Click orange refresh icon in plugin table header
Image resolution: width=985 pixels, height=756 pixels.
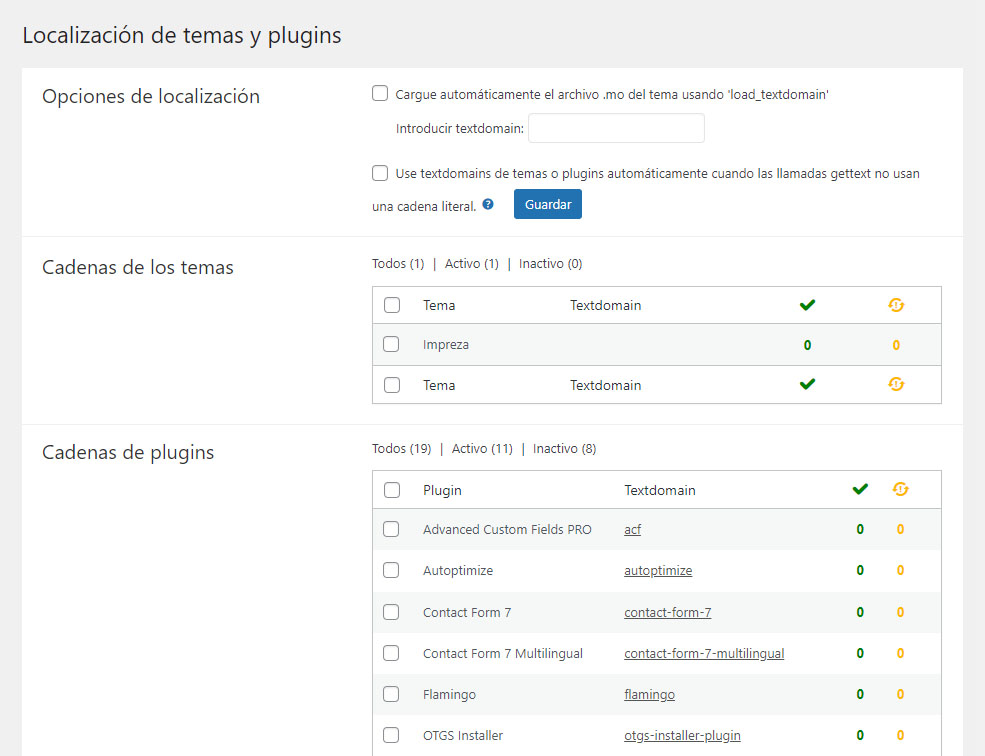tap(900, 490)
